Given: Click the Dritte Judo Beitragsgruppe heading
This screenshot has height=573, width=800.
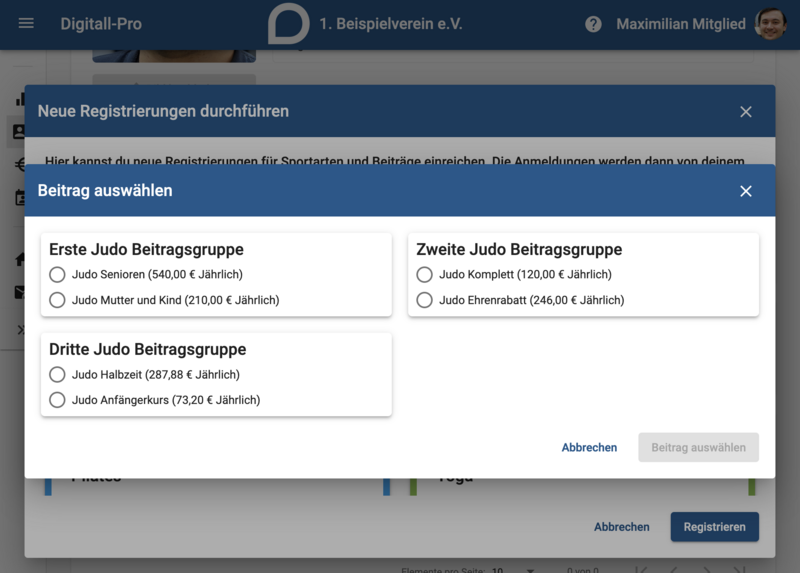Looking at the screenshot, I should tap(147, 350).
